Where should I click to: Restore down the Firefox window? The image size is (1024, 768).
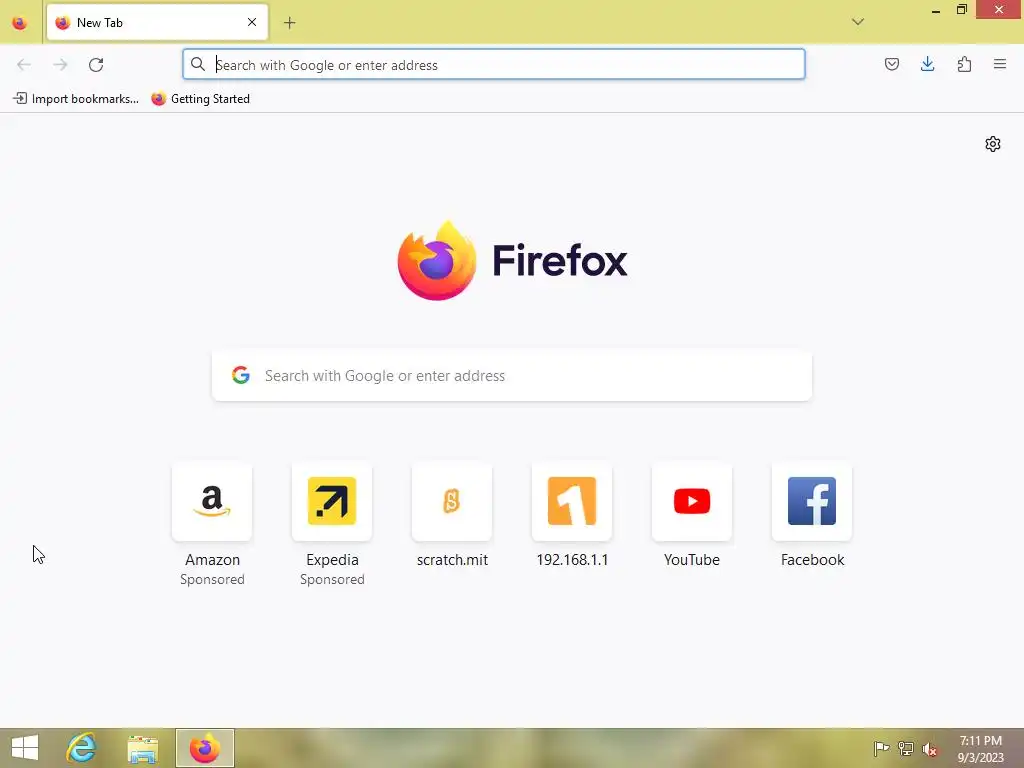pos(962,10)
